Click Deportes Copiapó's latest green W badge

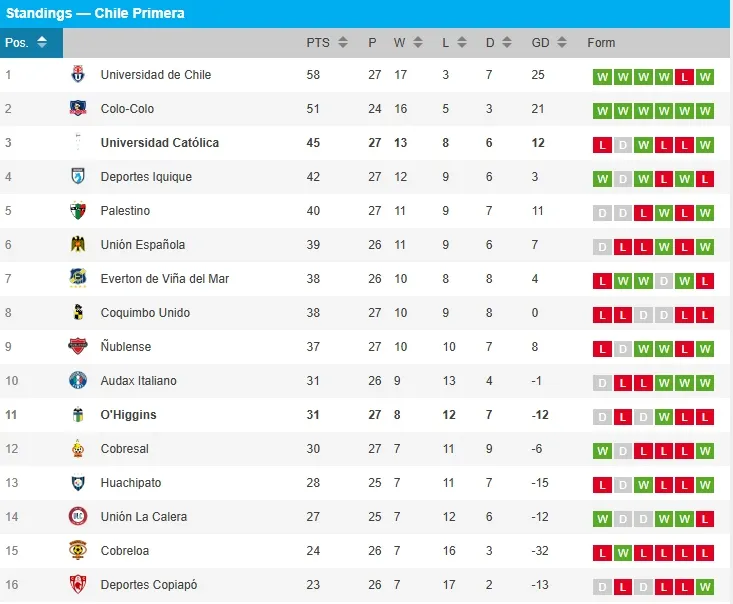[705, 587]
